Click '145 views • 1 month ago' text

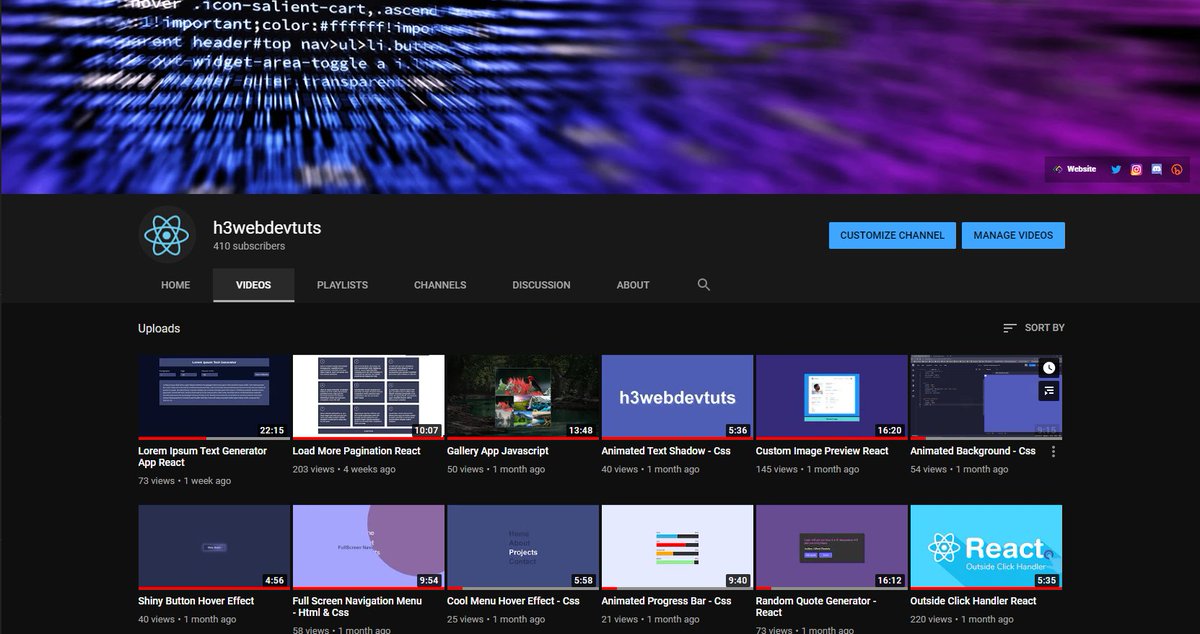coord(807,469)
